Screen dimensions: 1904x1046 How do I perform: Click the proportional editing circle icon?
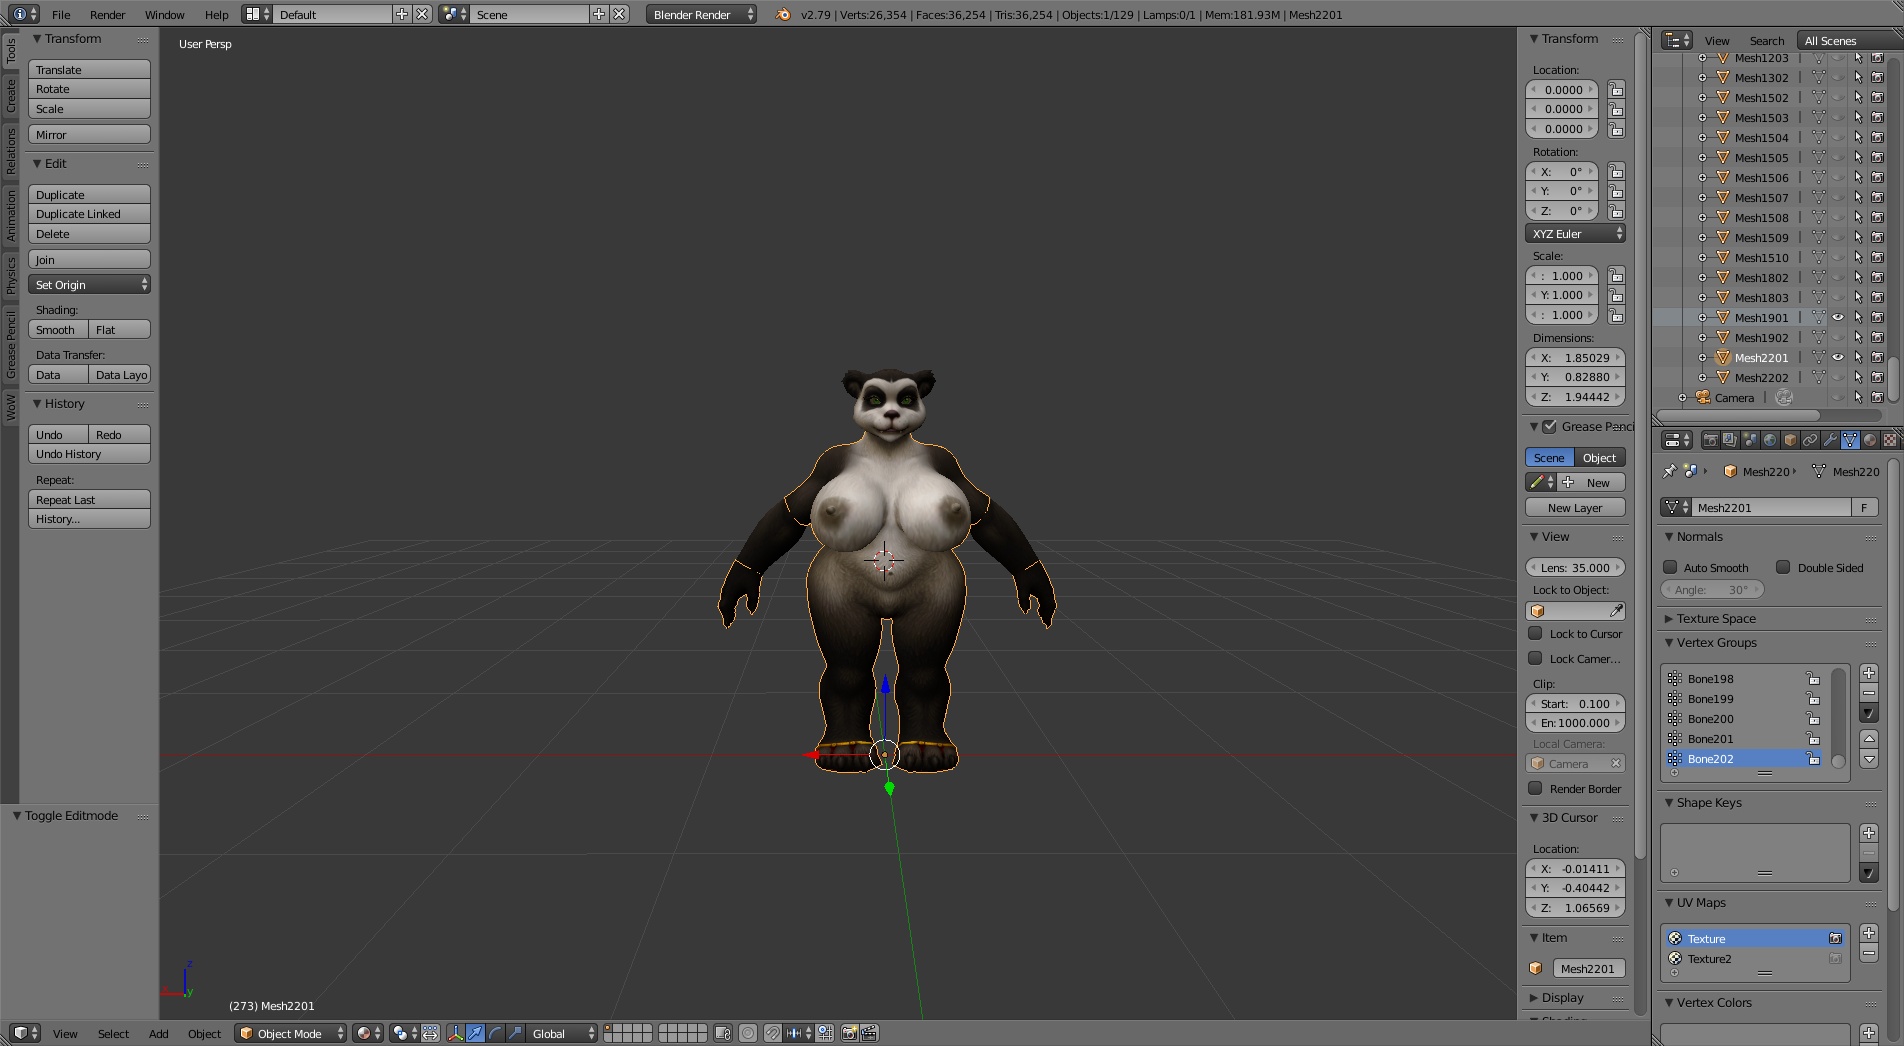click(x=748, y=1033)
